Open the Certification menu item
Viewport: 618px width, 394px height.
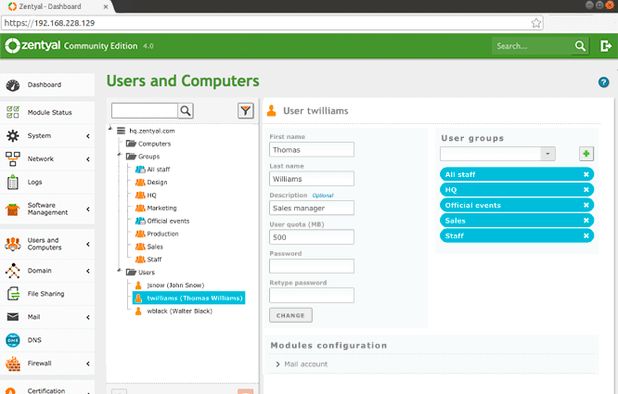47,388
